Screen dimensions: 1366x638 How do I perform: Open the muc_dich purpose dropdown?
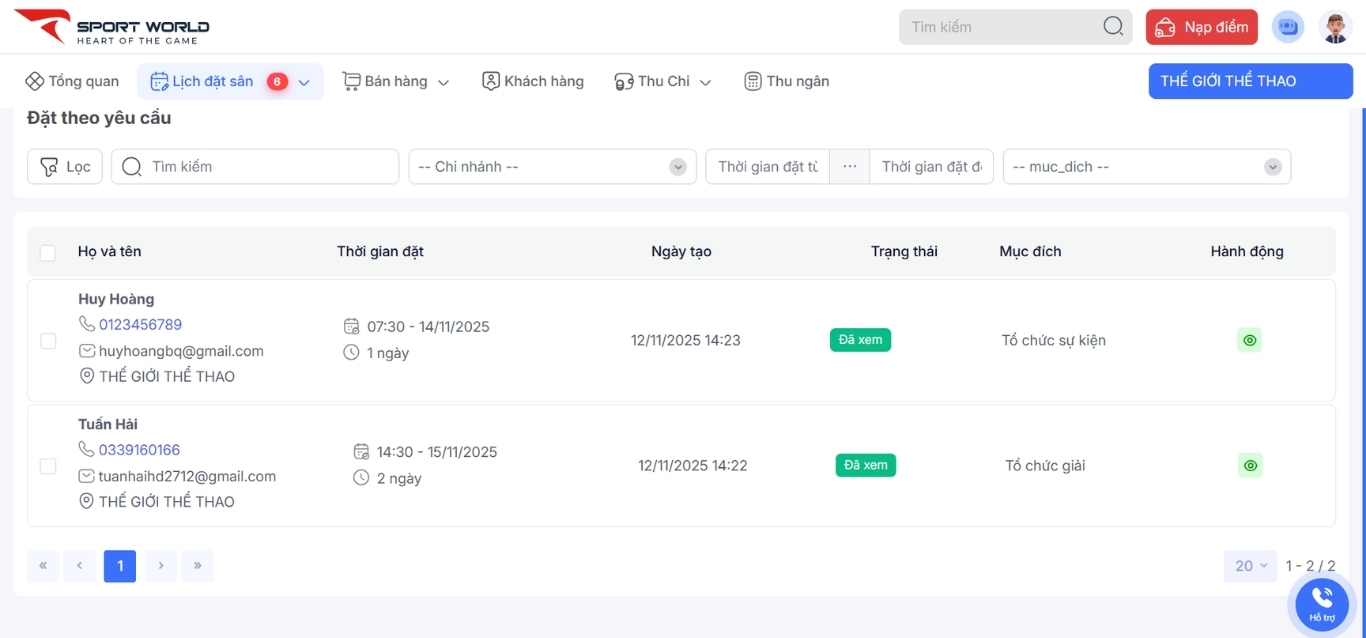(1146, 167)
